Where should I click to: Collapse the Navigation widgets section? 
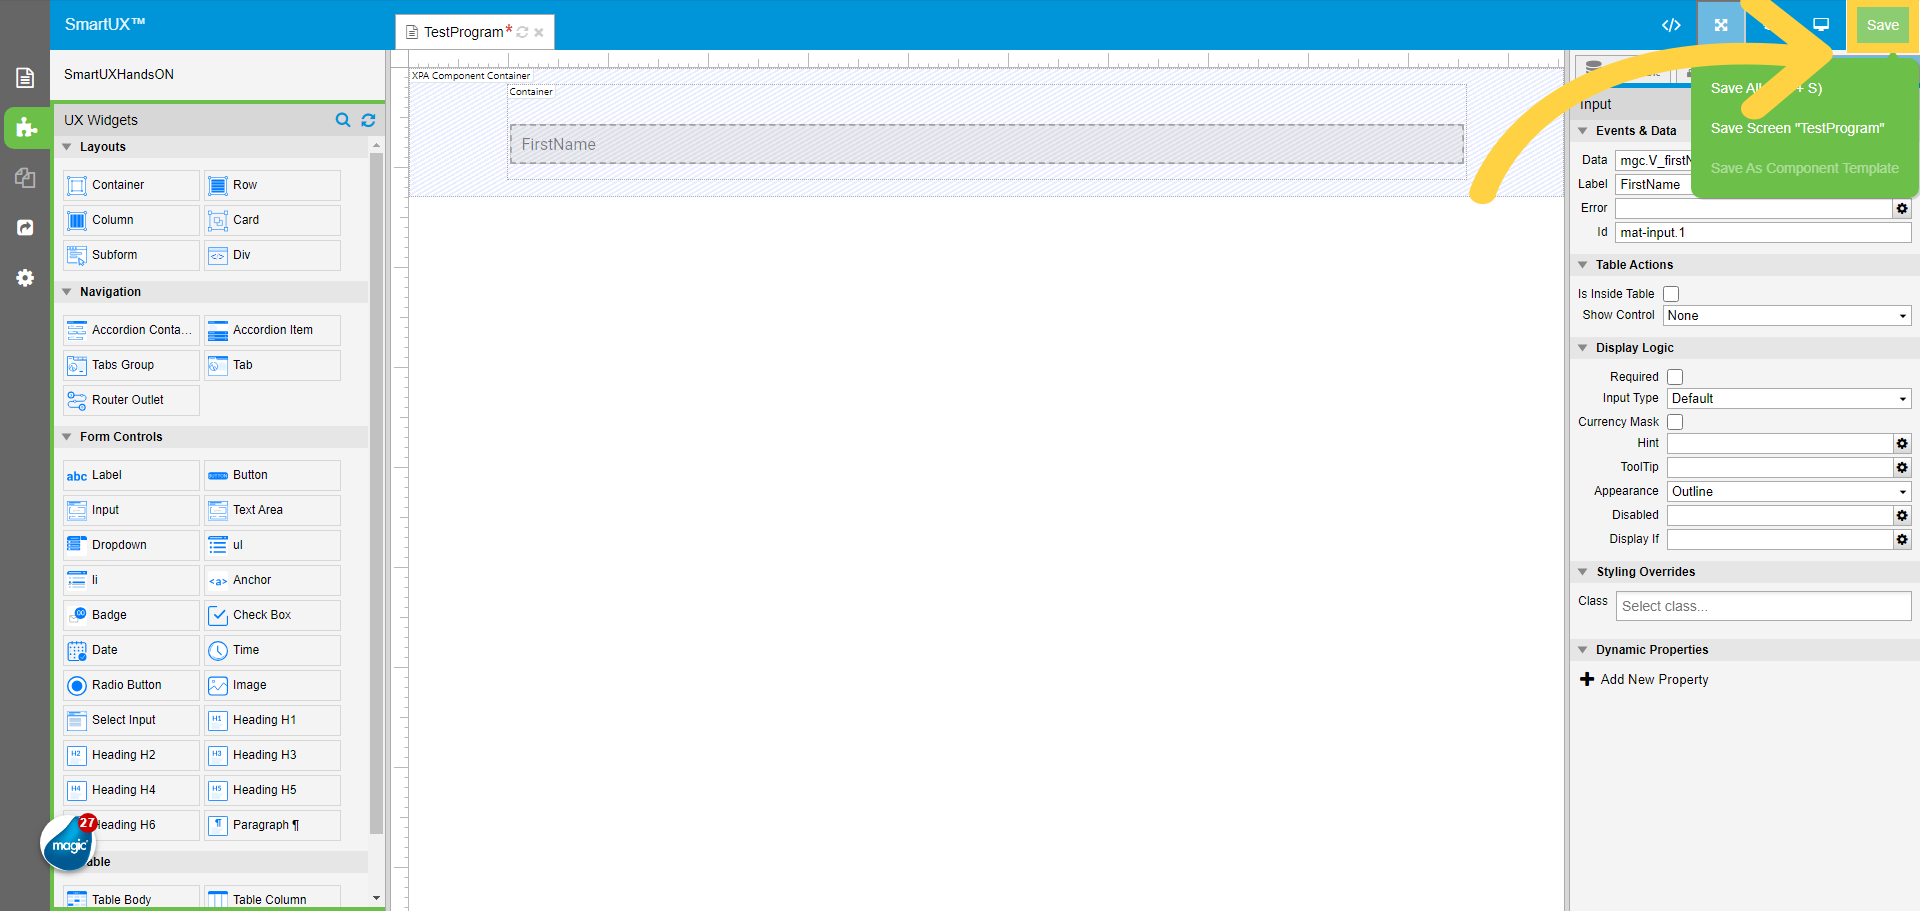coord(68,292)
